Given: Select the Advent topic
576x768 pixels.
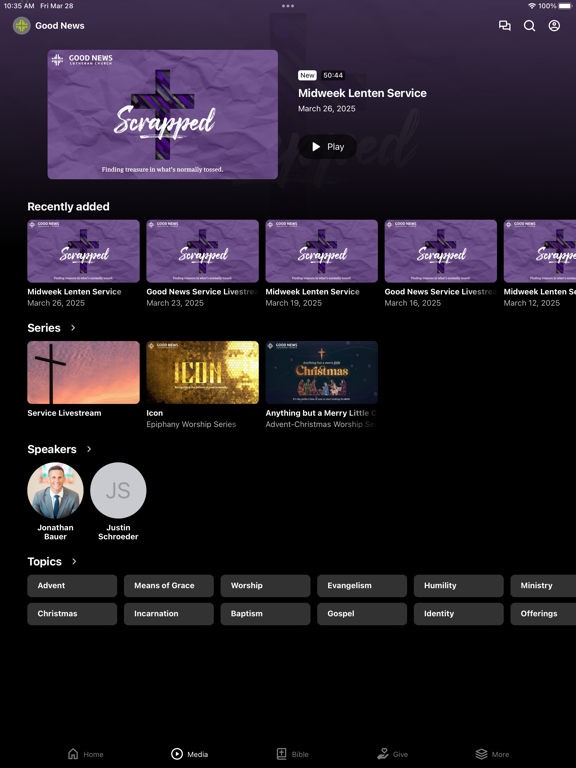Looking at the screenshot, I should click(72, 585).
